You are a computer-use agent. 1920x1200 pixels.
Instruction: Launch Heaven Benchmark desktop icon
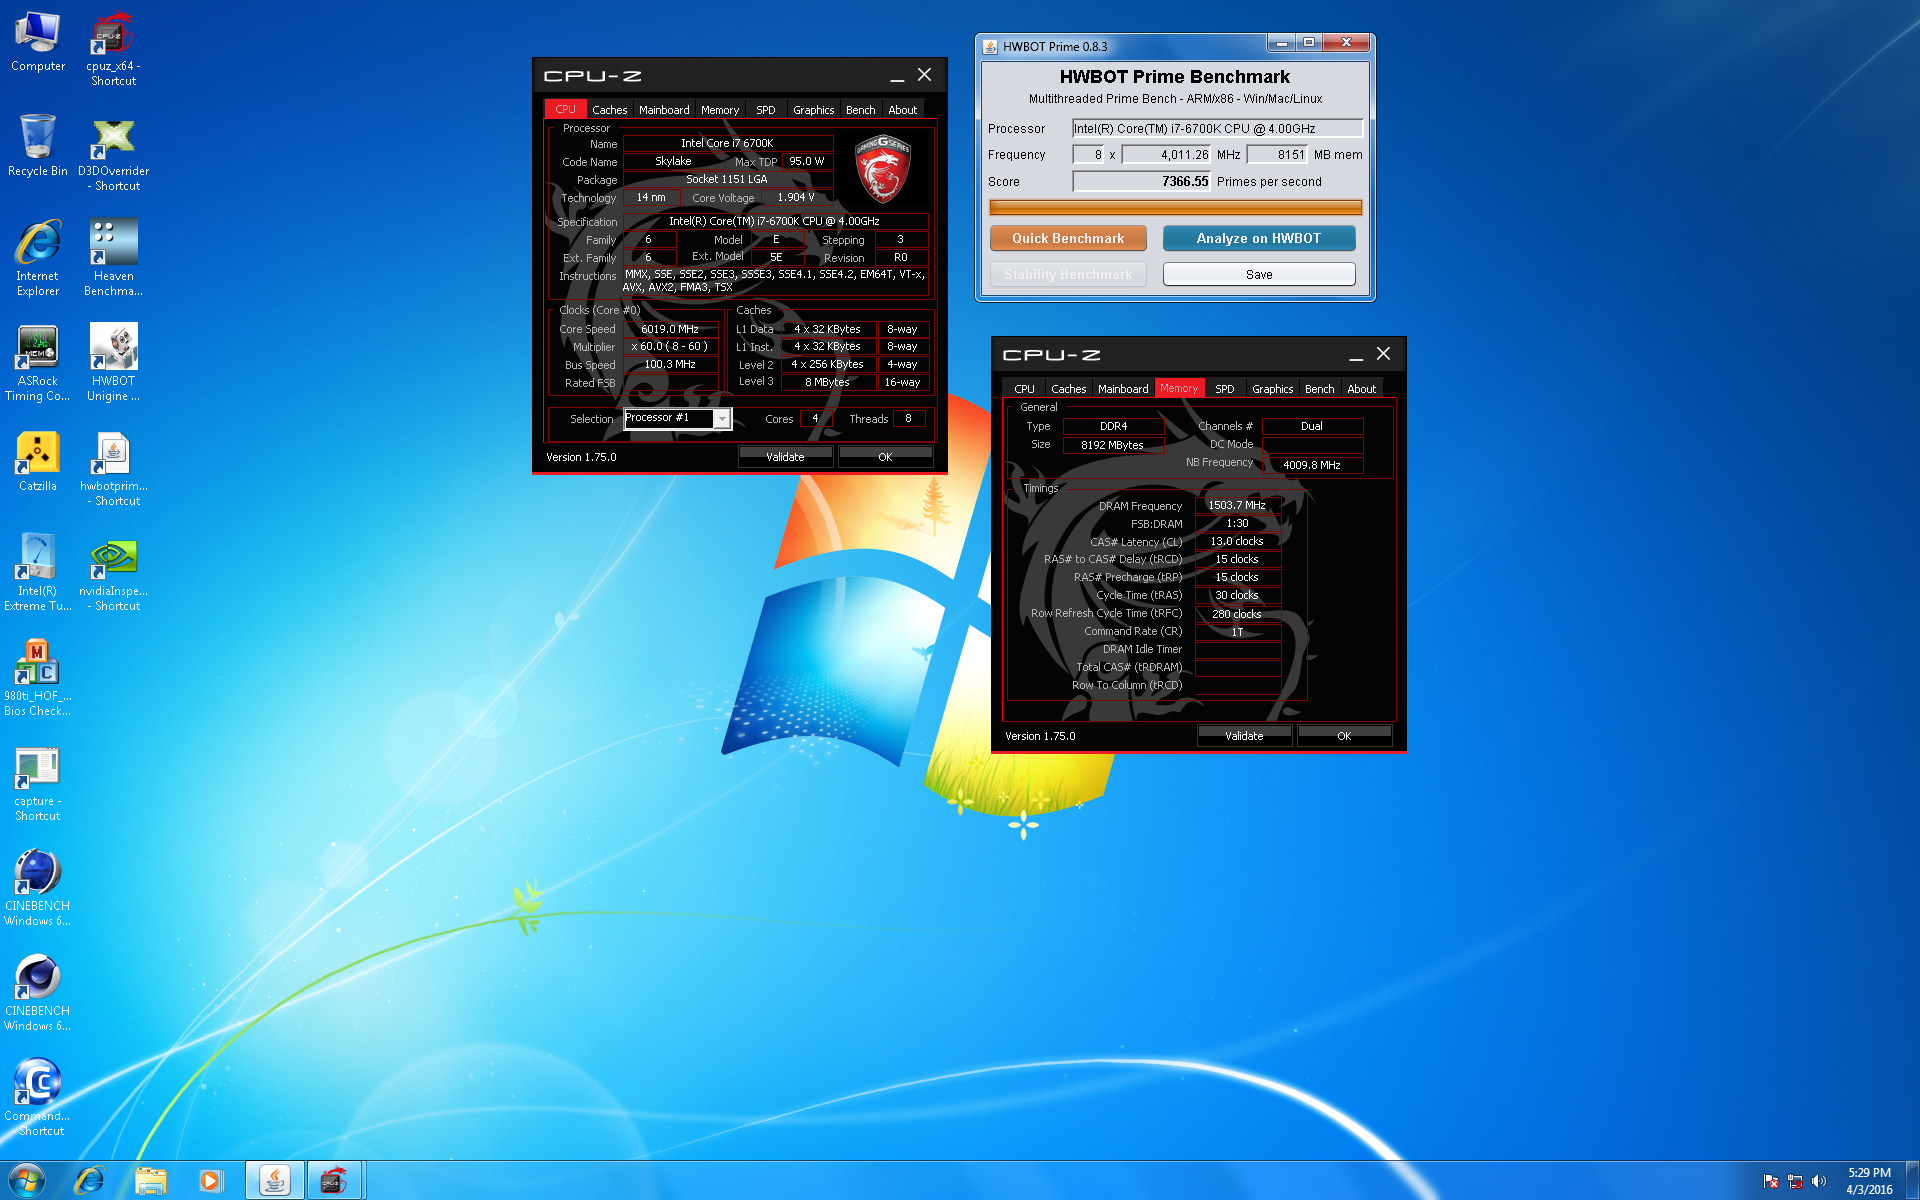(113, 258)
